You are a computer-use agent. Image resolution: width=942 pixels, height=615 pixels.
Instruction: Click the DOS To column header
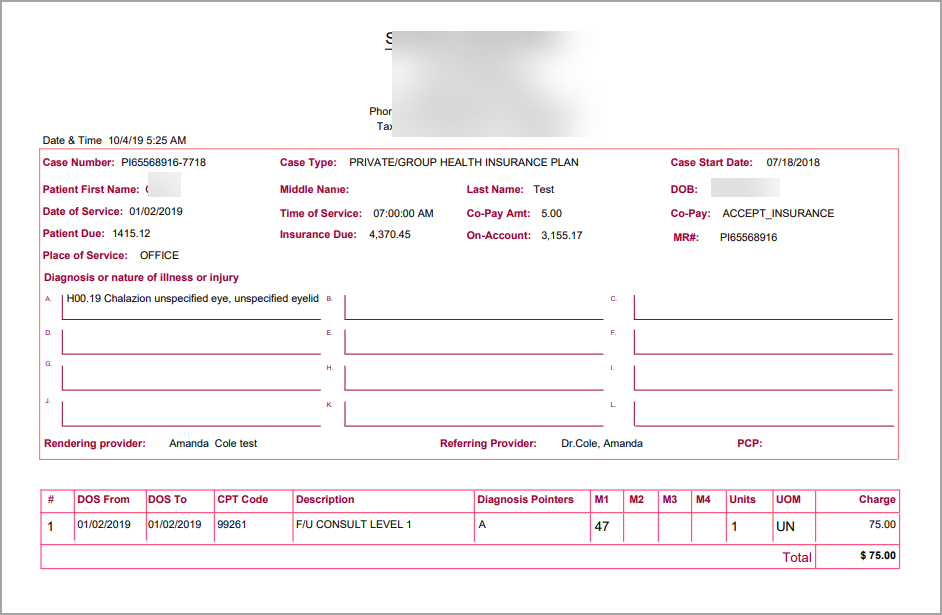pyautogui.click(x=167, y=499)
